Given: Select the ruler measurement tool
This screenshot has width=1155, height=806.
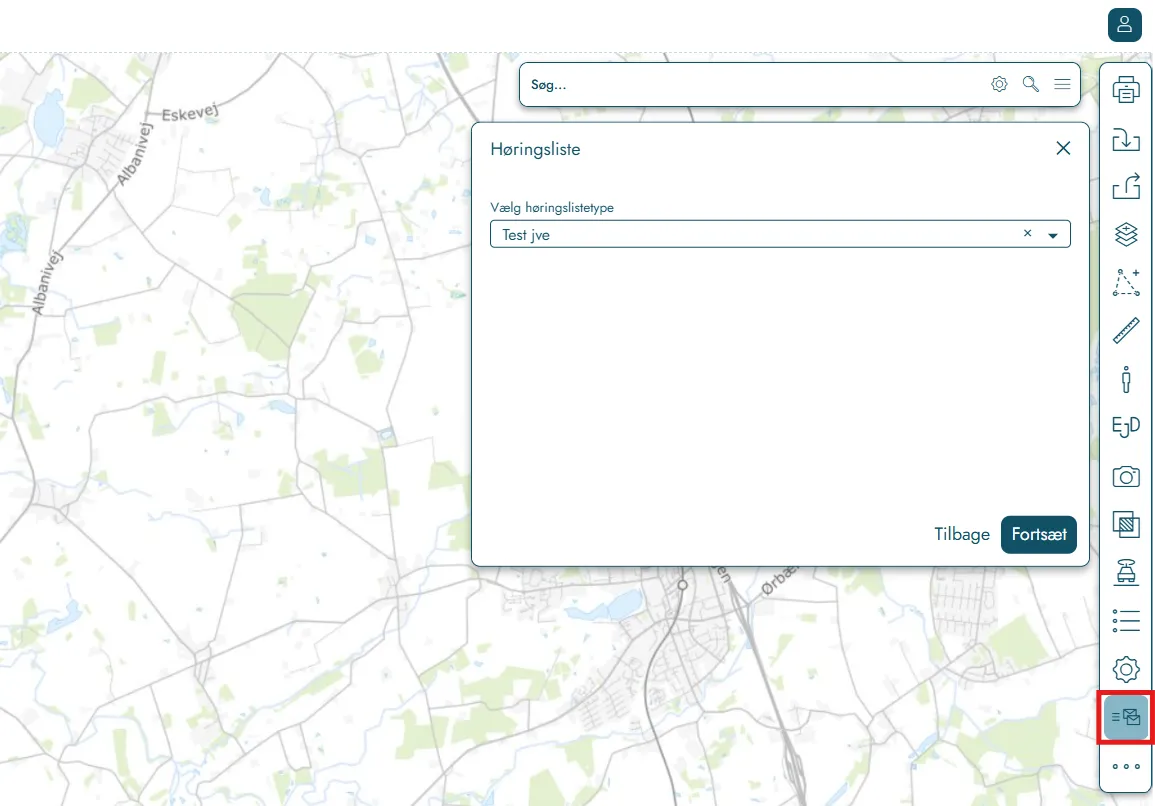Looking at the screenshot, I should 1126,331.
